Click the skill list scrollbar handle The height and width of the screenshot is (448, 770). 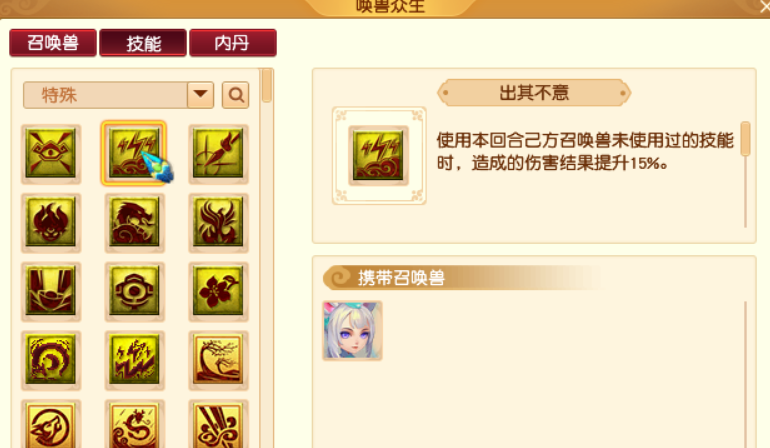point(267,85)
